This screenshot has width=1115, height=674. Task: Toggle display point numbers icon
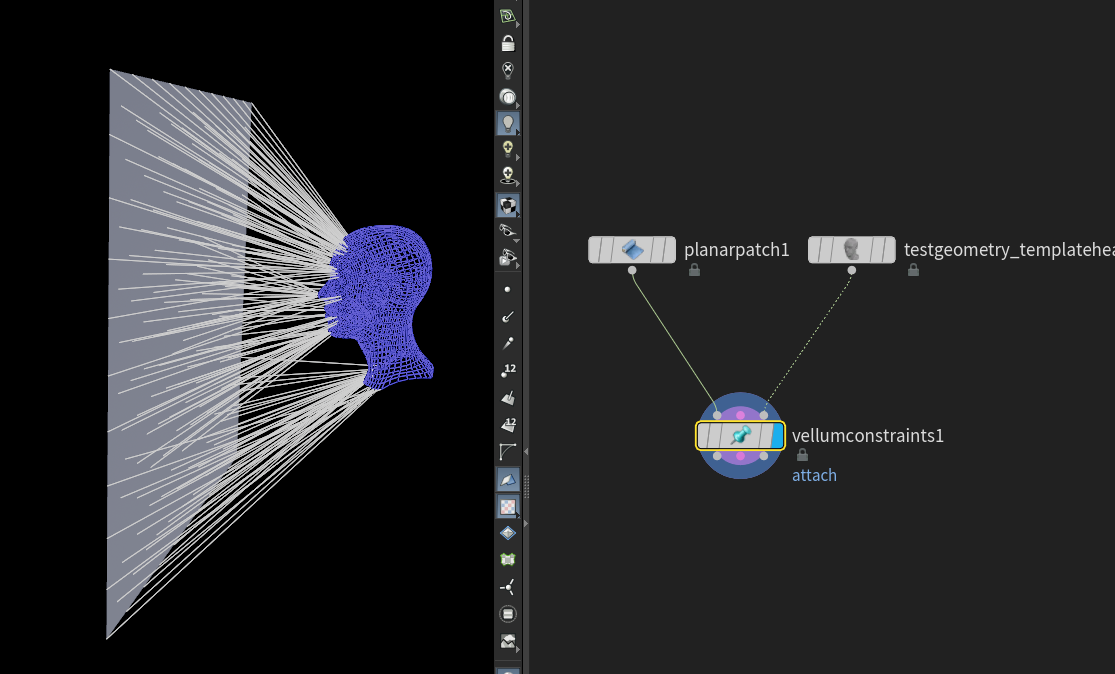click(x=508, y=370)
